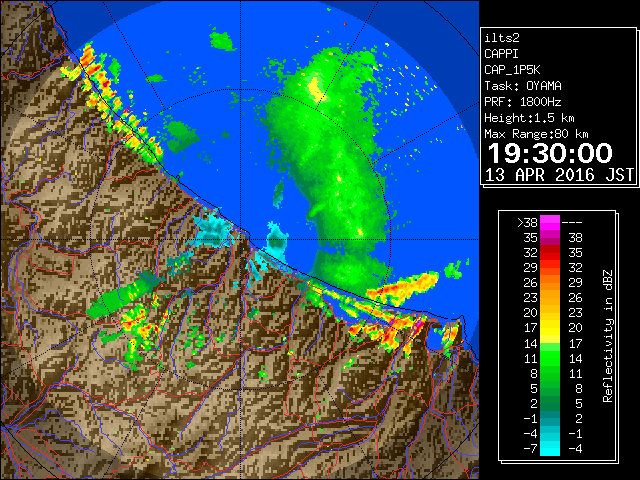The image size is (640, 480).
Task: Click the orange 26–29 dBZ legend swatch
Action: 550,282
